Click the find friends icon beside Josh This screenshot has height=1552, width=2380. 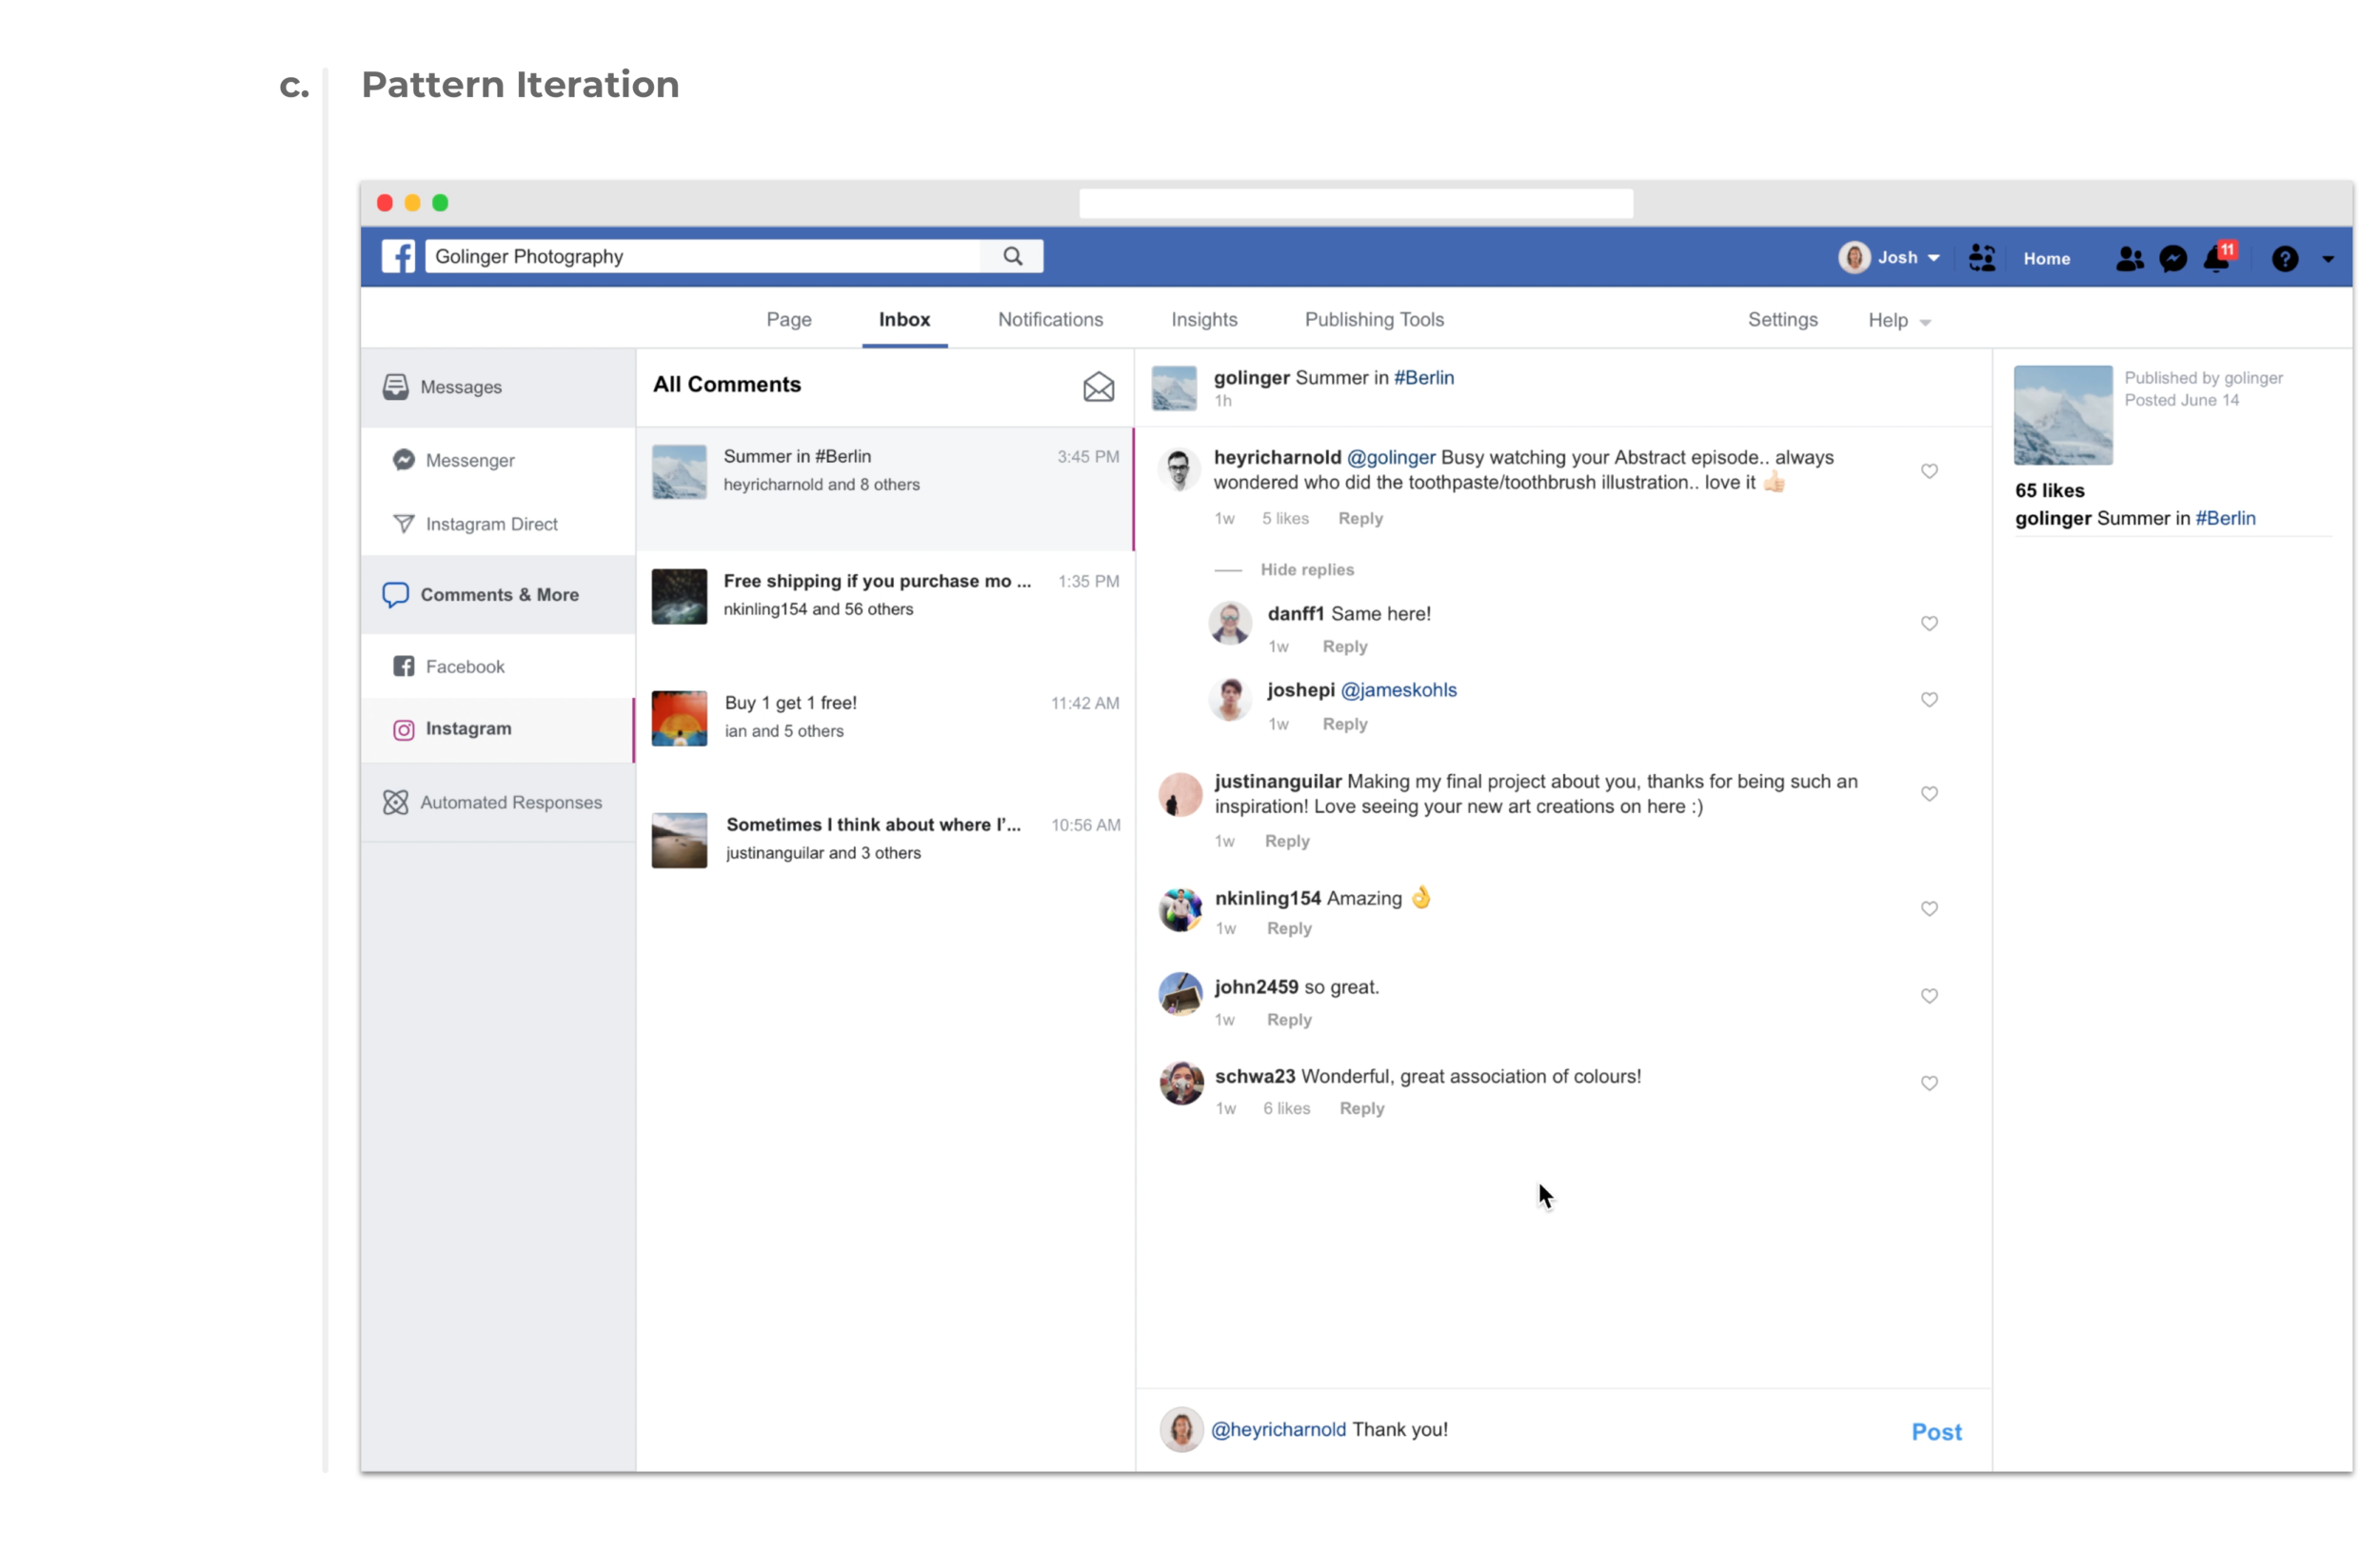[1981, 258]
